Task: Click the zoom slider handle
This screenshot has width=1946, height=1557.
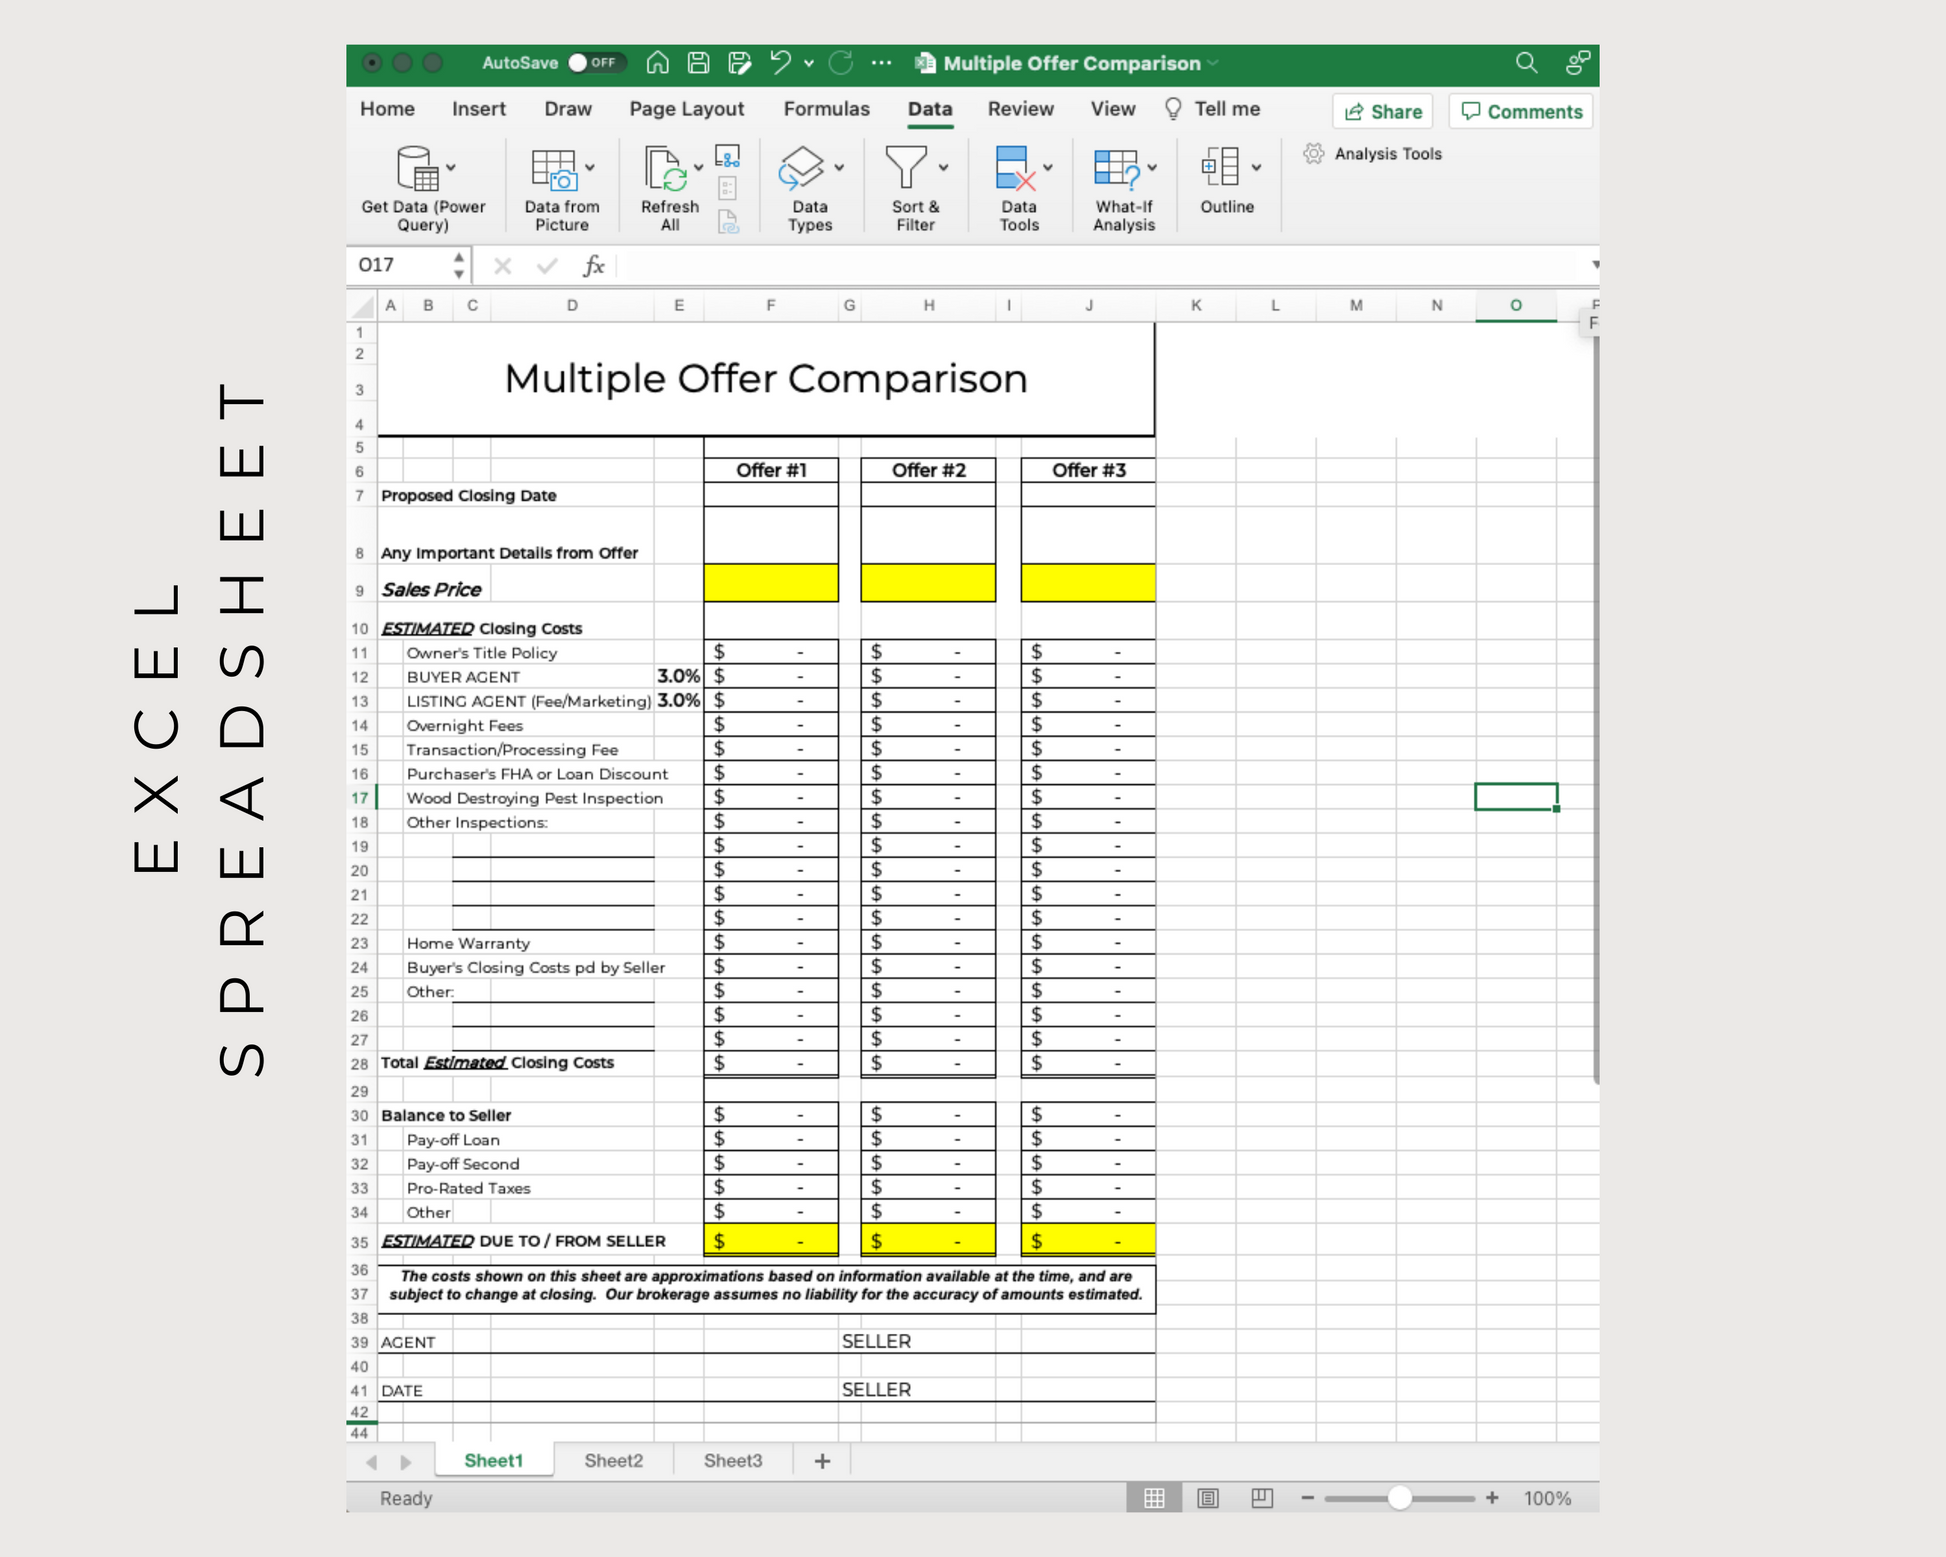Action: (x=1399, y=1497)
